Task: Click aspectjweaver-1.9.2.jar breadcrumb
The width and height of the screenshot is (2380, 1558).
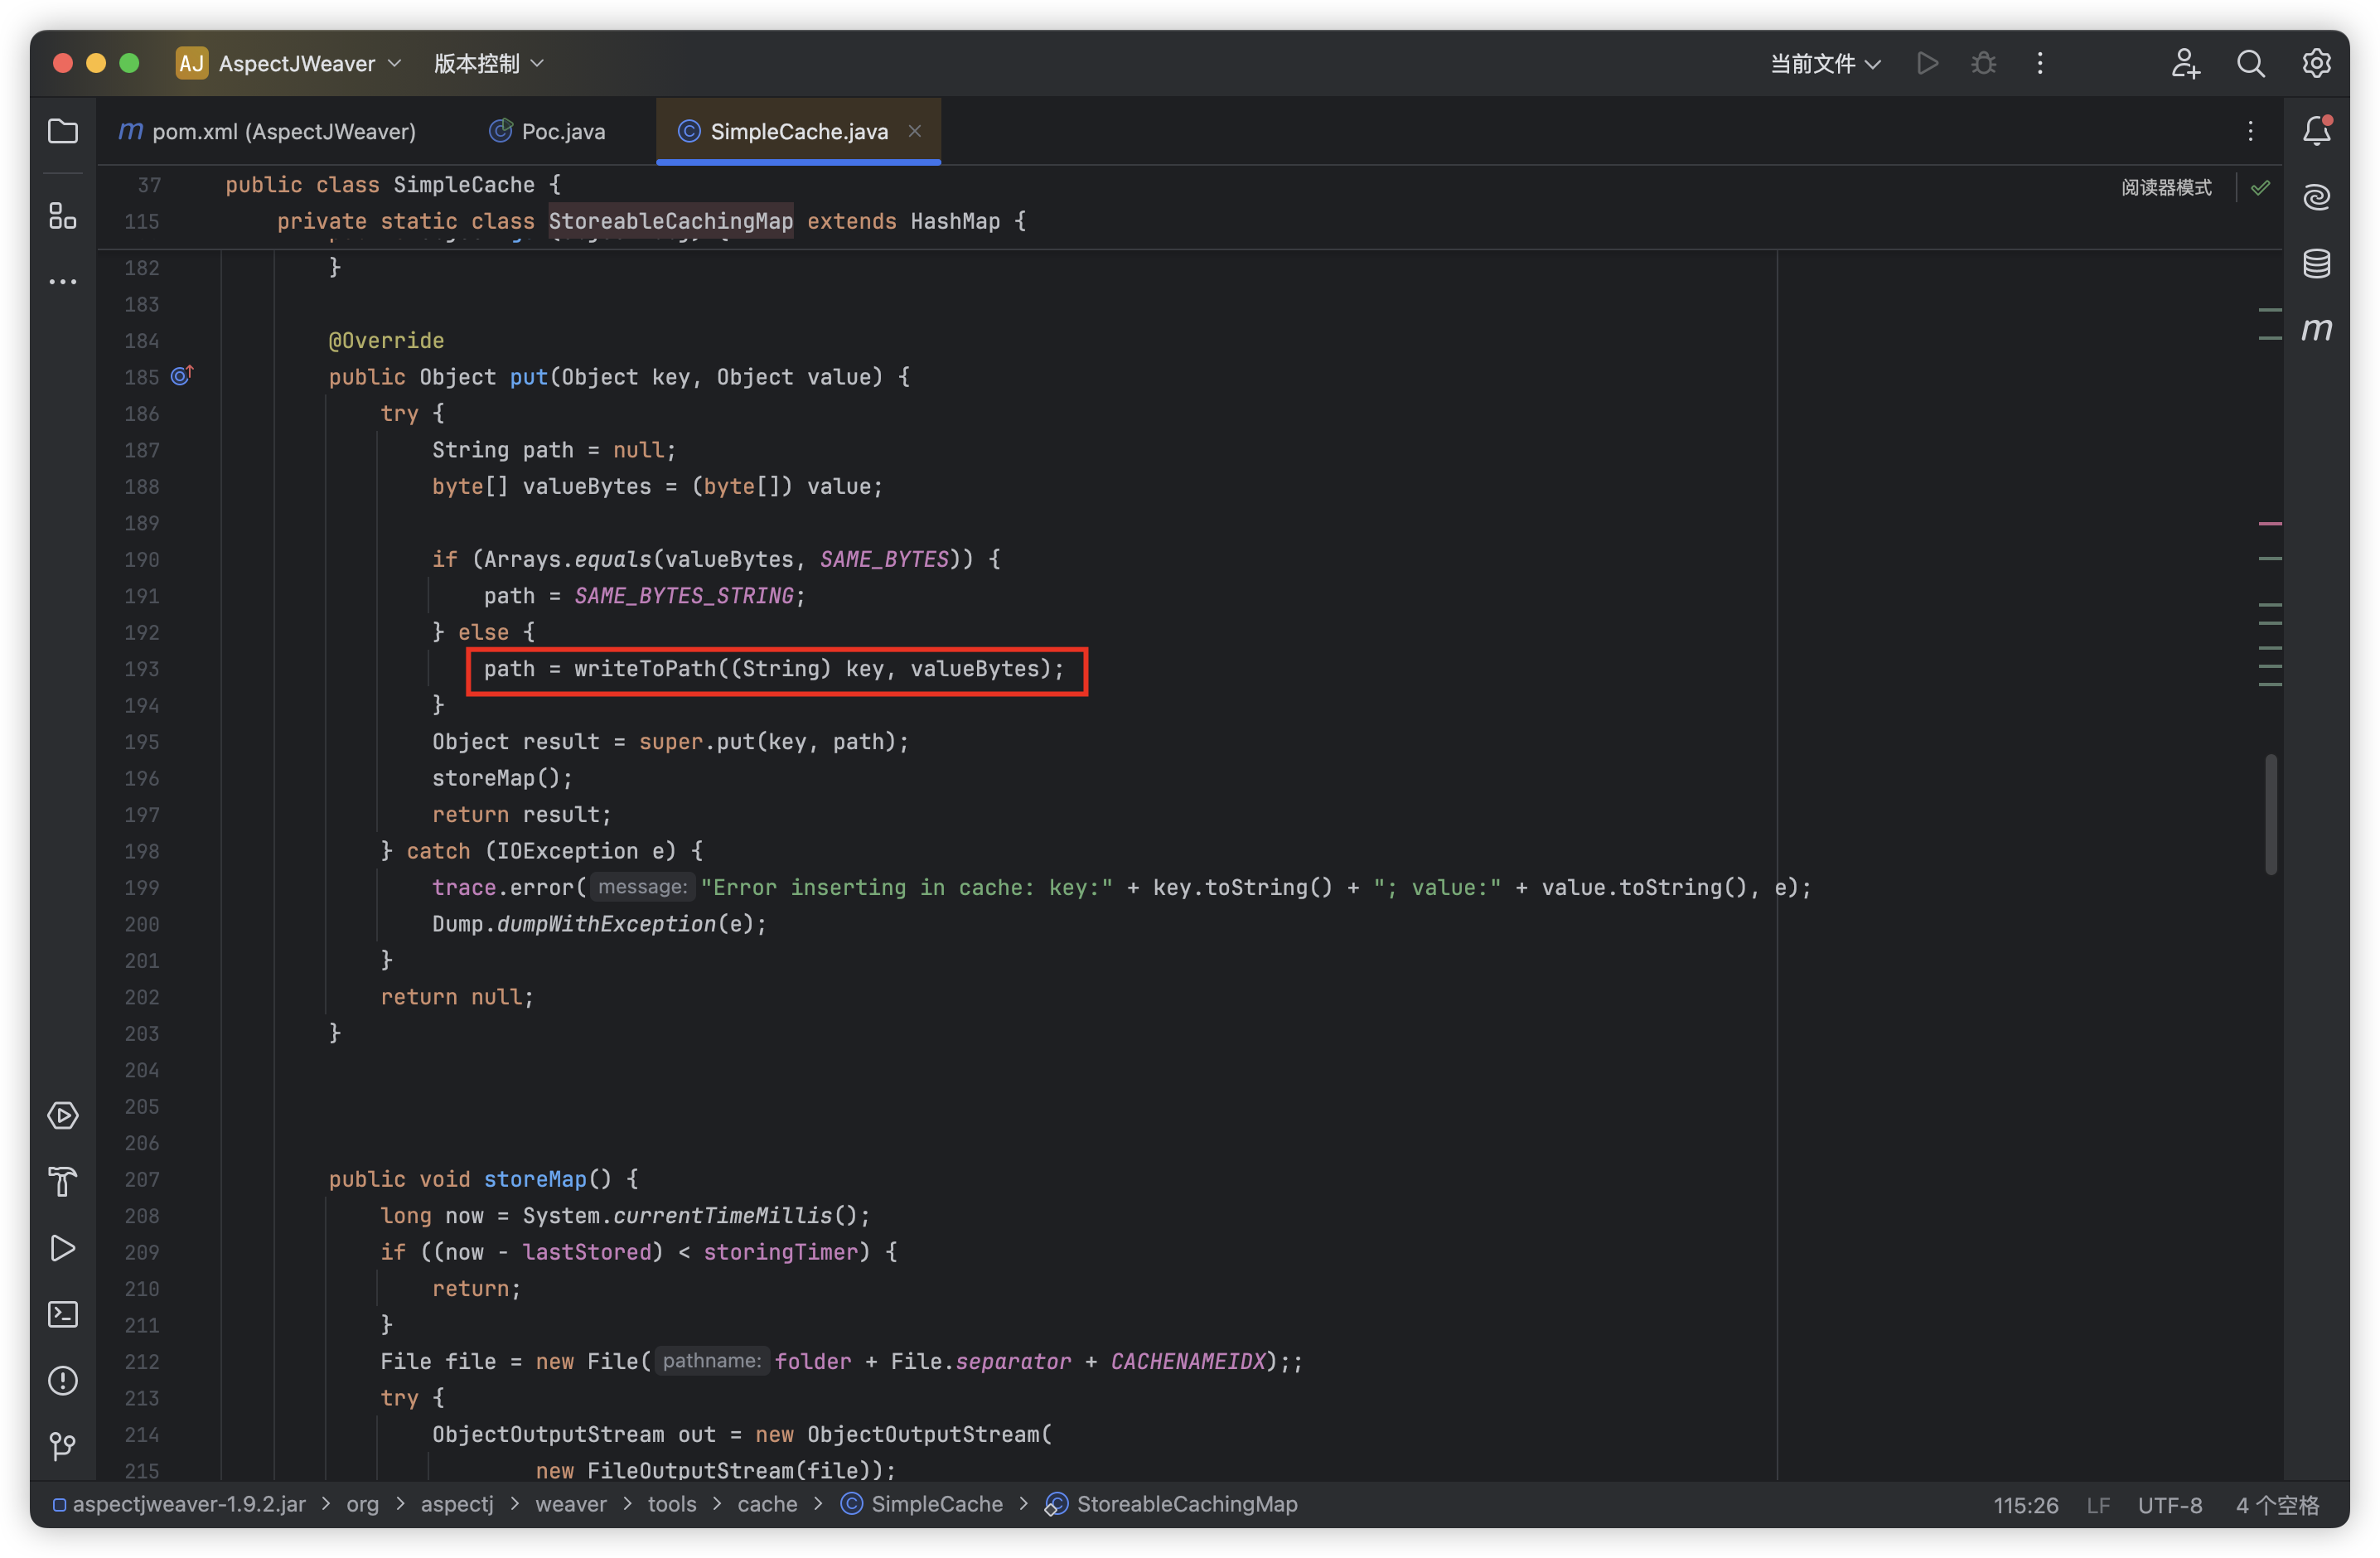Action: tap(180, 1504)
